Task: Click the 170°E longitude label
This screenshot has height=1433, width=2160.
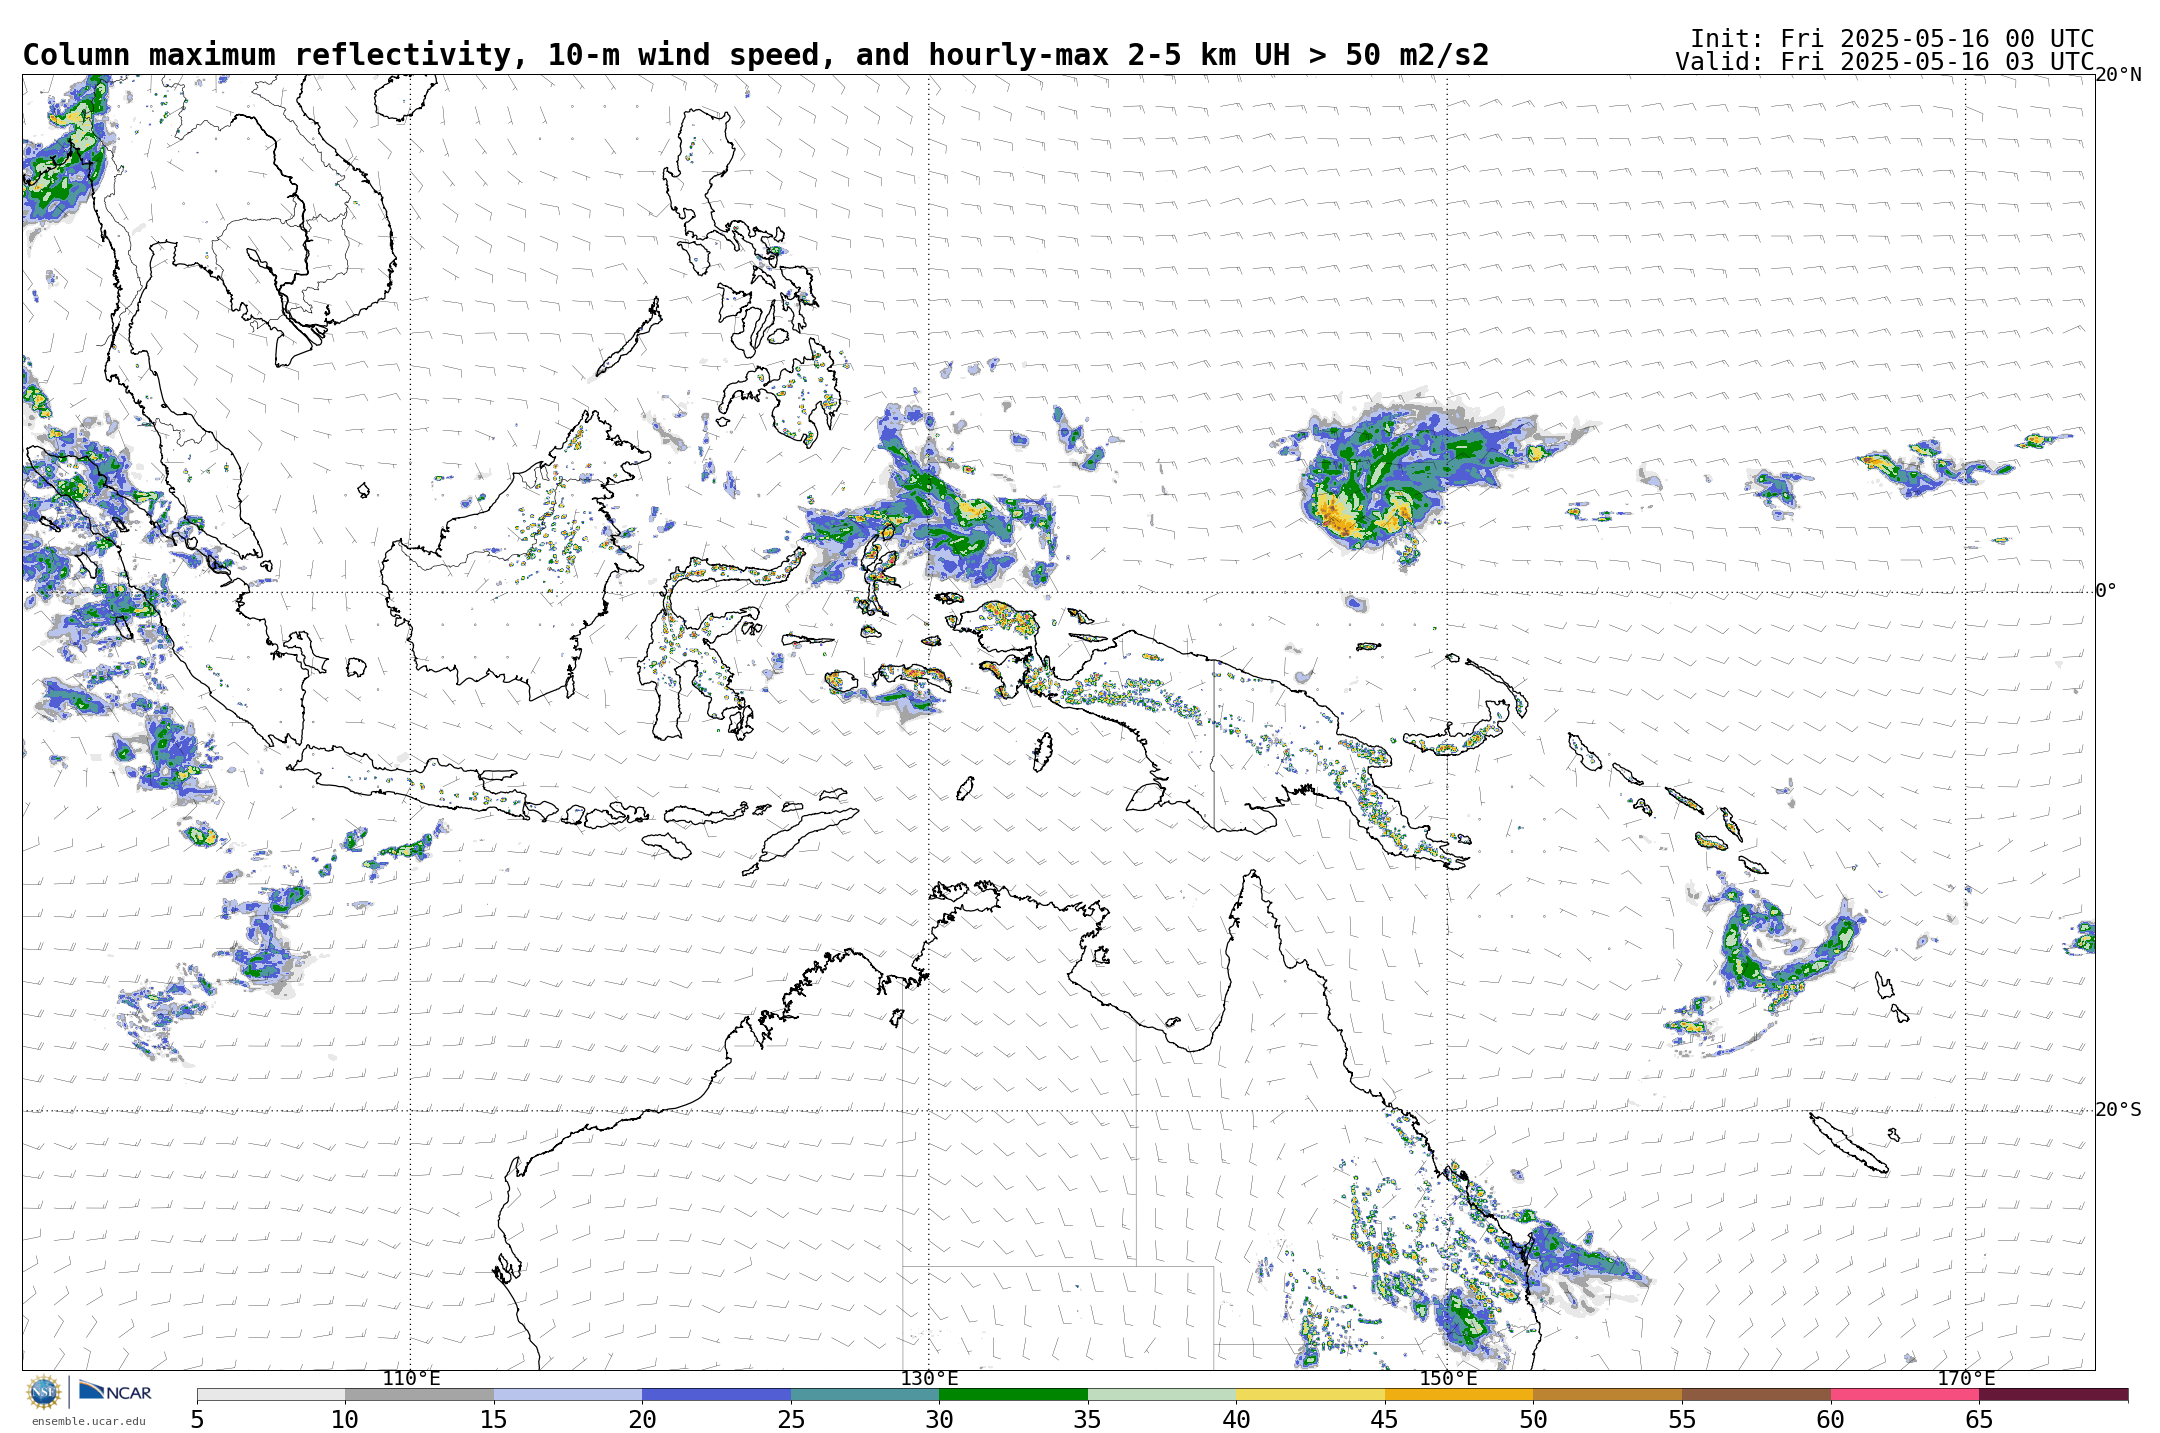Action: (1966, 1379)
